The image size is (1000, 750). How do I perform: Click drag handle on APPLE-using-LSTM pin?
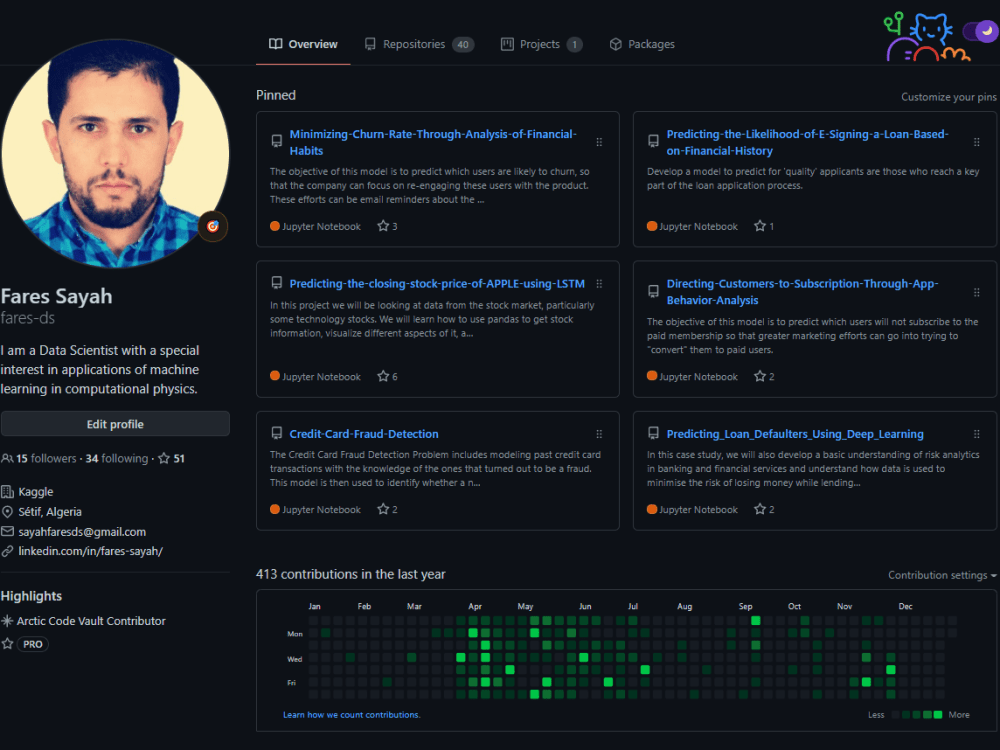click(x=599, y=284)
